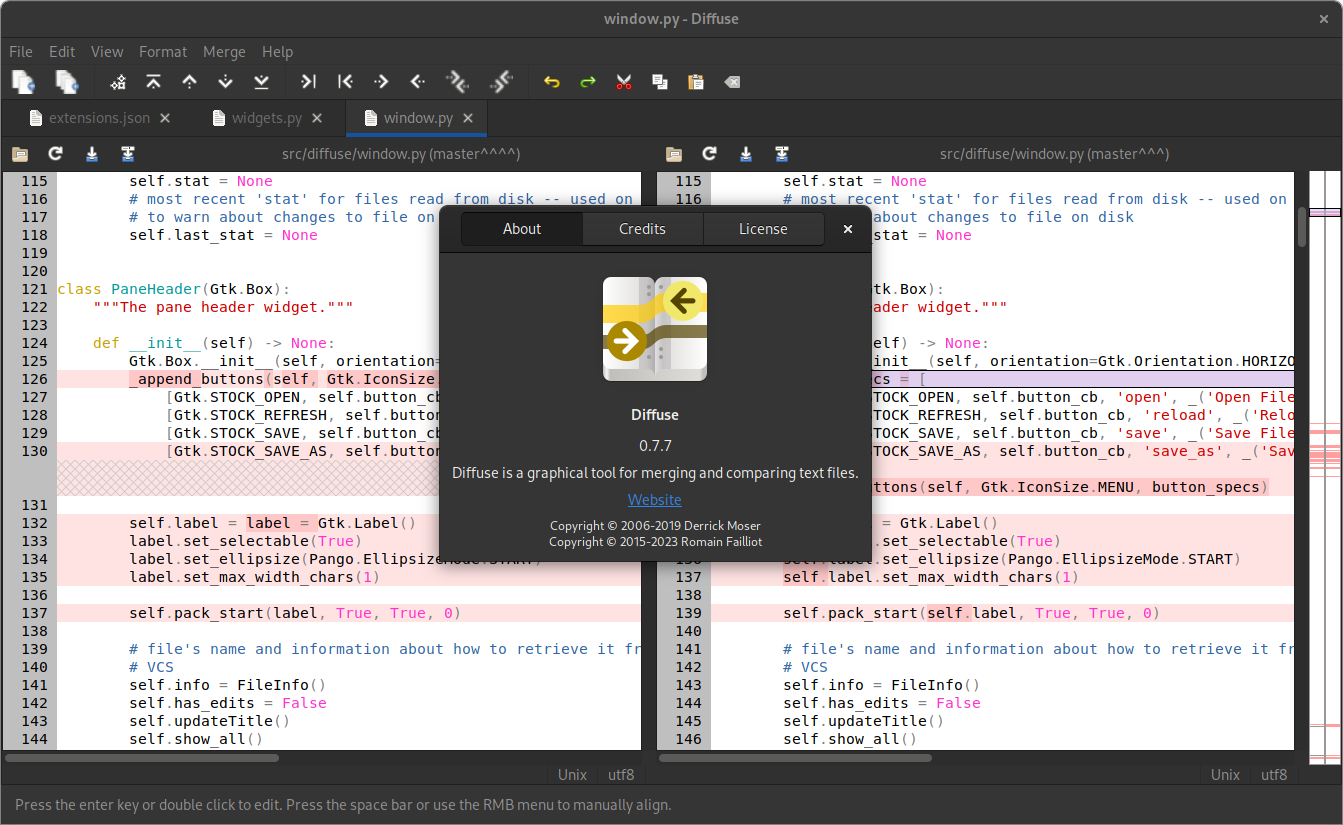This screenshot has width=1343, height=825.
Task: Click the New 2-Way File Merge icon
Action: 23,82
